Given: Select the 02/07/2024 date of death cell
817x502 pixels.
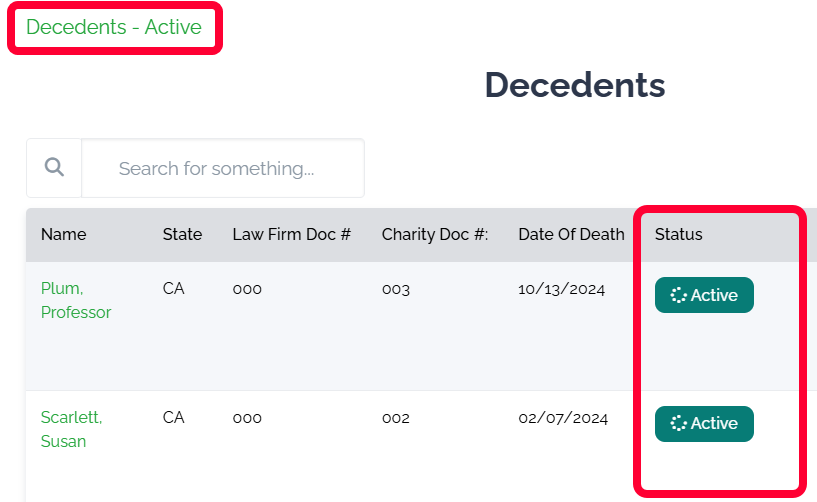Looking at the screenshot, I should coord(561,418).
